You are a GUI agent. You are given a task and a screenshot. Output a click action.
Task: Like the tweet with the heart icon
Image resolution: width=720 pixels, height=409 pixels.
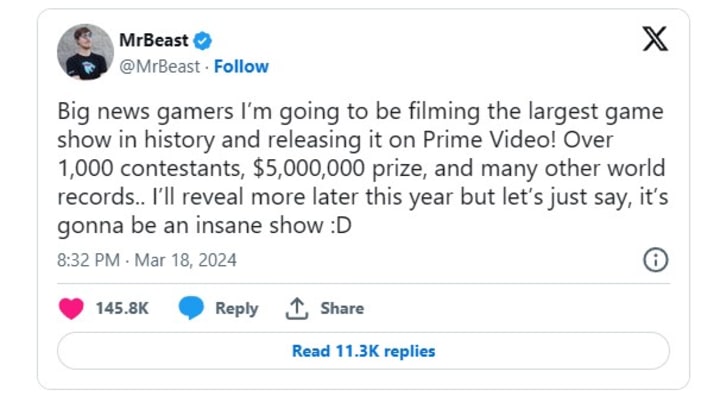pos(71,308)
